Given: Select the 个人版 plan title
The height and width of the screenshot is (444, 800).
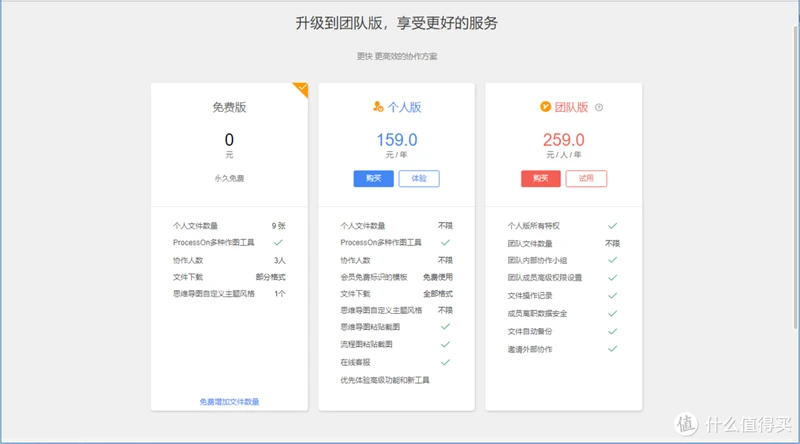Looking at the screenshot, I should (404, 107).
